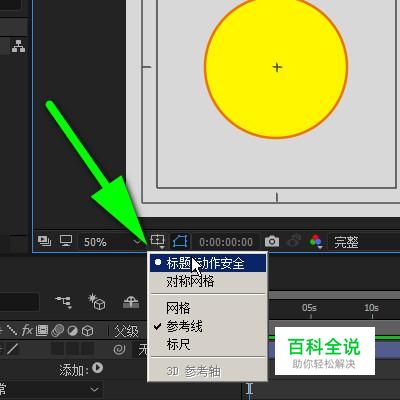Screen dimensions: 400x400
Task: Click the 0:00:00:00 timecode display
Action: [x=226, y=242]
